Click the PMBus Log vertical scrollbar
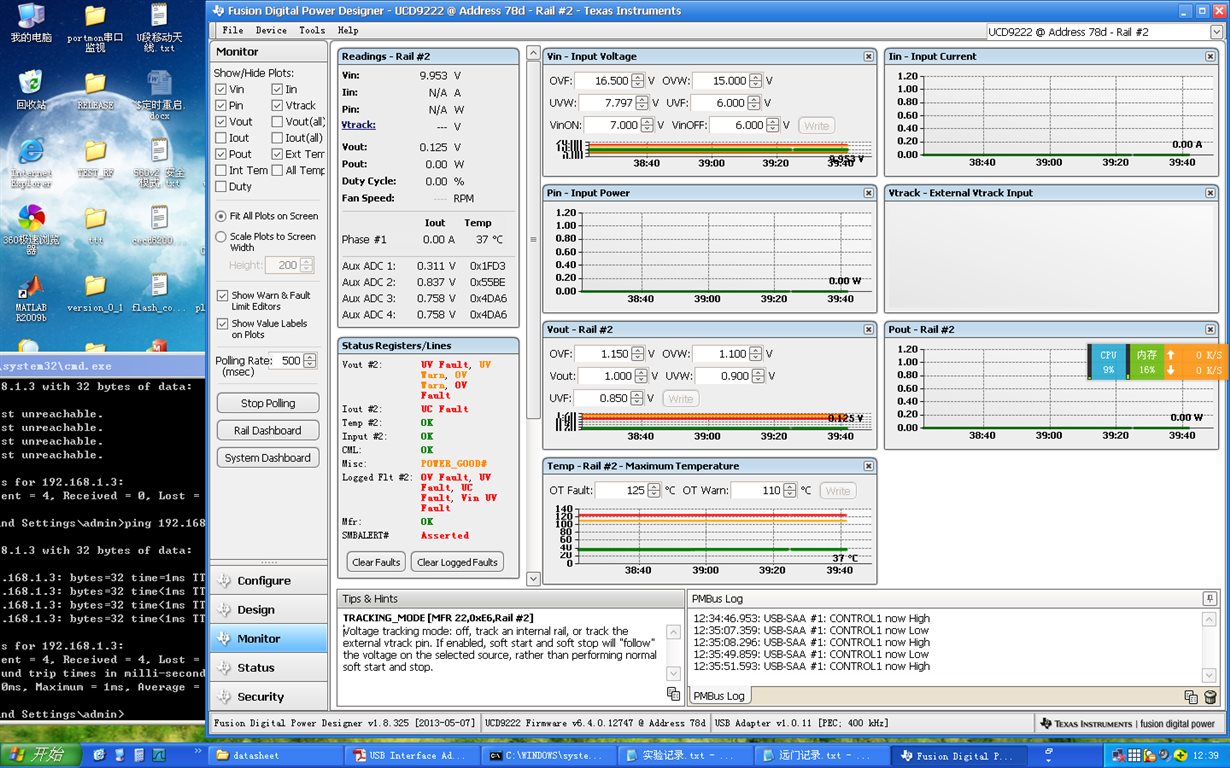Screen dimensions: 1230x768 click(x=1210, y=647)
